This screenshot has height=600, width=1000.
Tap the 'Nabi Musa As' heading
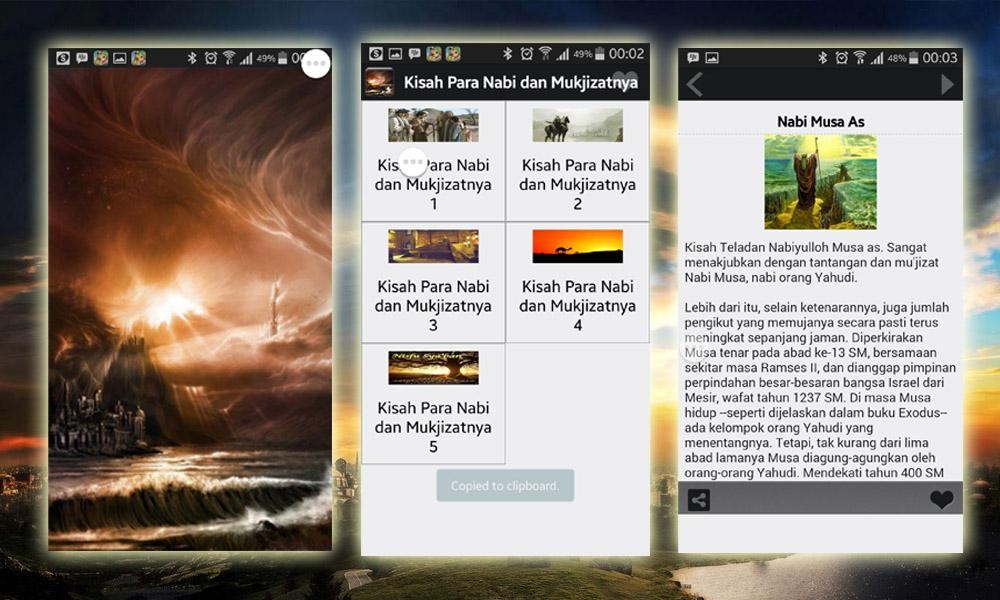tap(820, 122)
